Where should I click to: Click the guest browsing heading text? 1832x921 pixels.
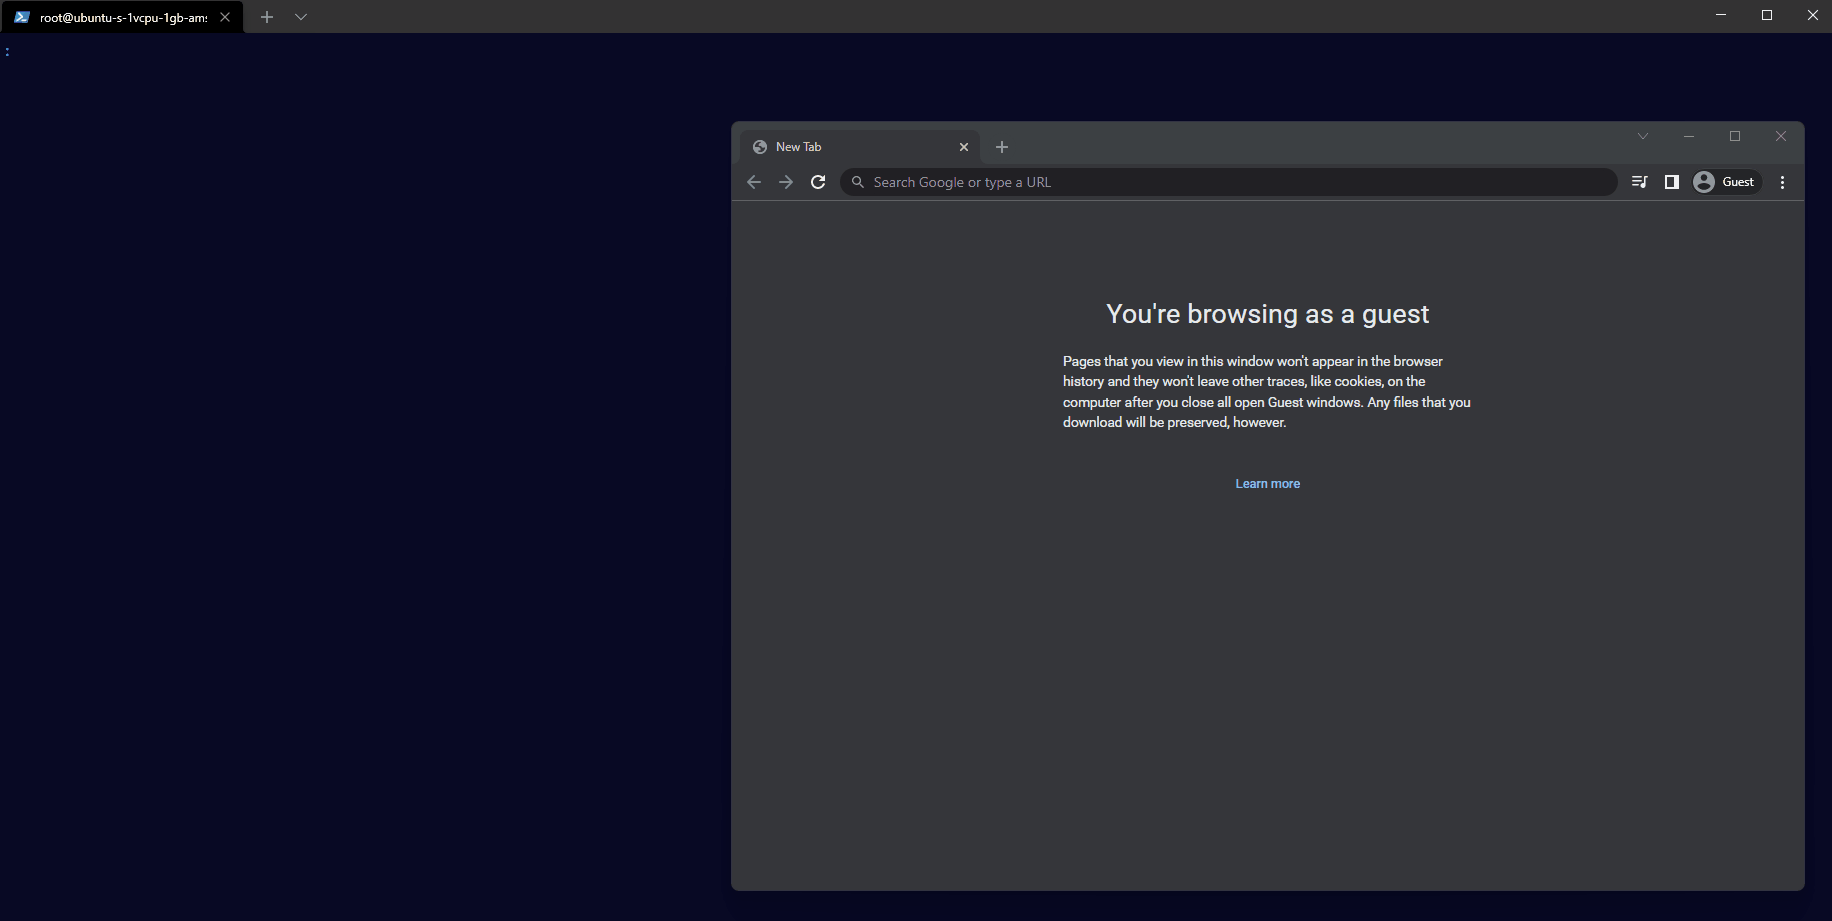point(1266,313)
